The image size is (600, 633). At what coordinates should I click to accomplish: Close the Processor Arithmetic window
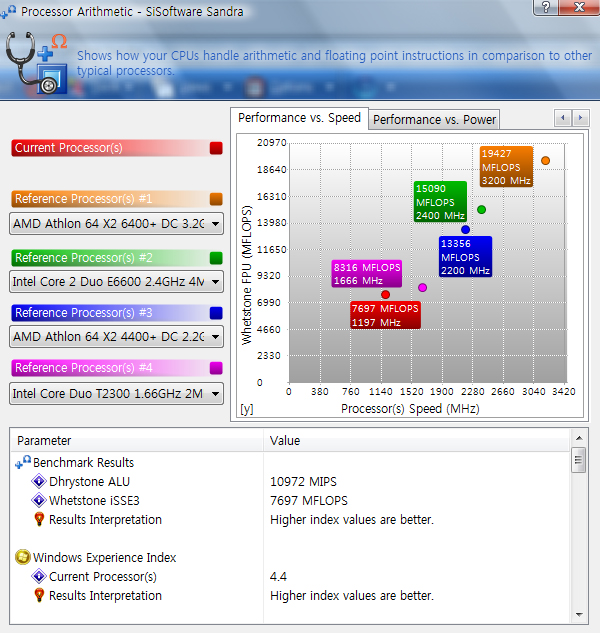[579, 7]
